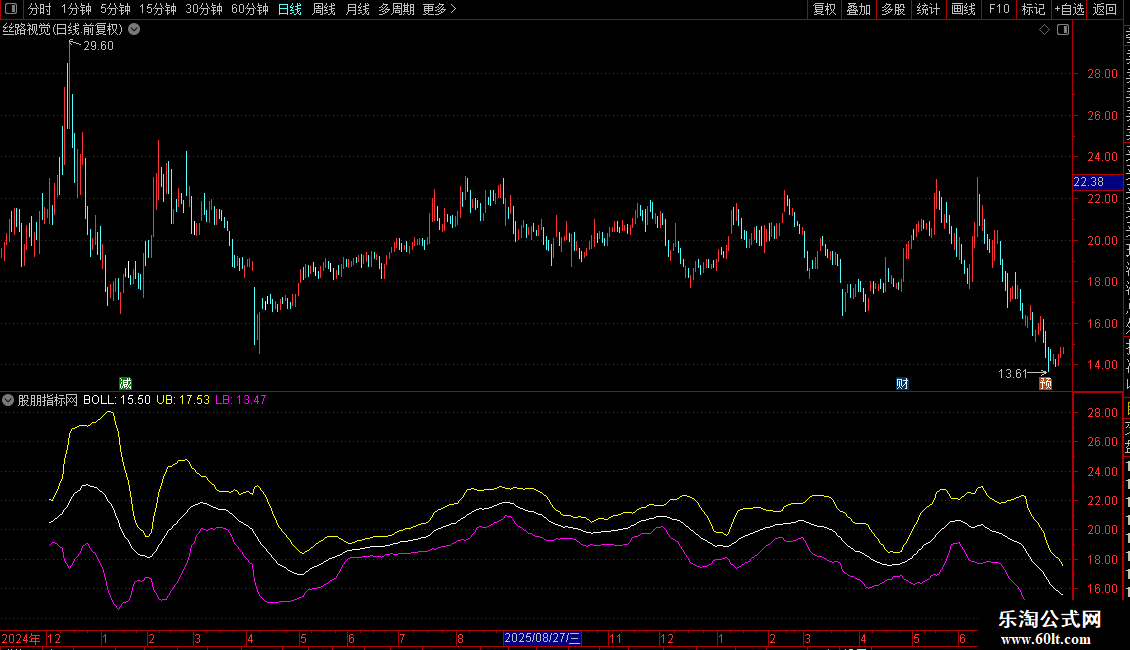Click the 2024年 year label

(x=21, y=638)
